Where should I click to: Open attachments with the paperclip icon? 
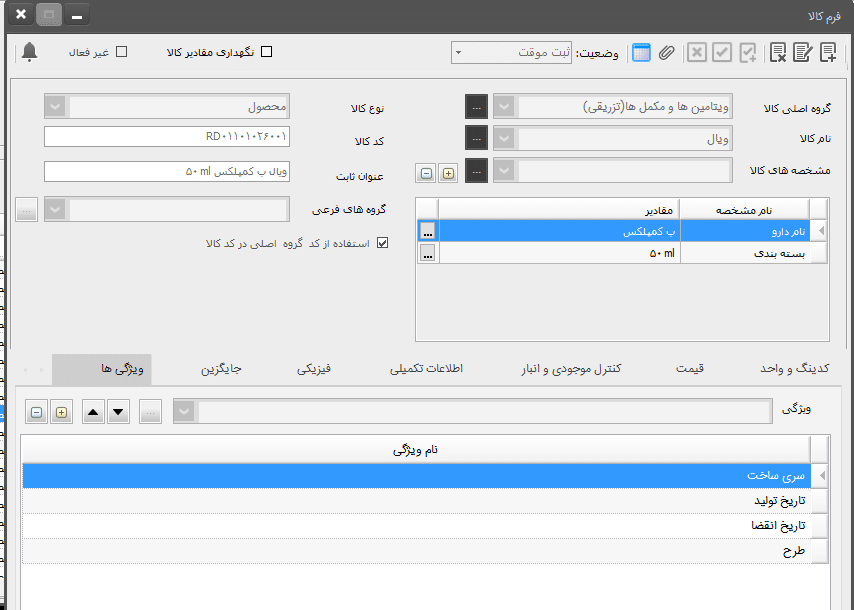pyautogui.click(x=667, y=53)
